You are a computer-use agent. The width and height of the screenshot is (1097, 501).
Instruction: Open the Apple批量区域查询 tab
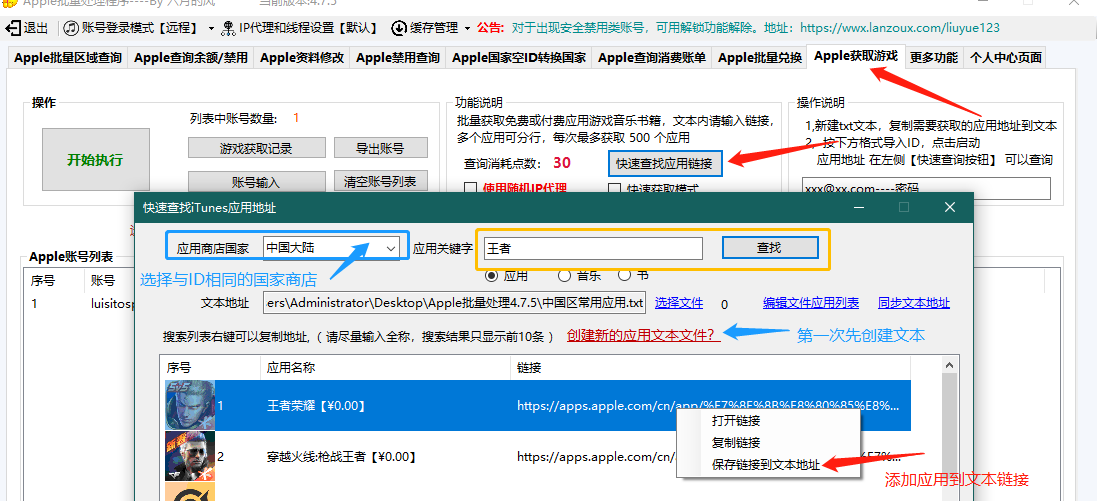(x=68, y=58)
